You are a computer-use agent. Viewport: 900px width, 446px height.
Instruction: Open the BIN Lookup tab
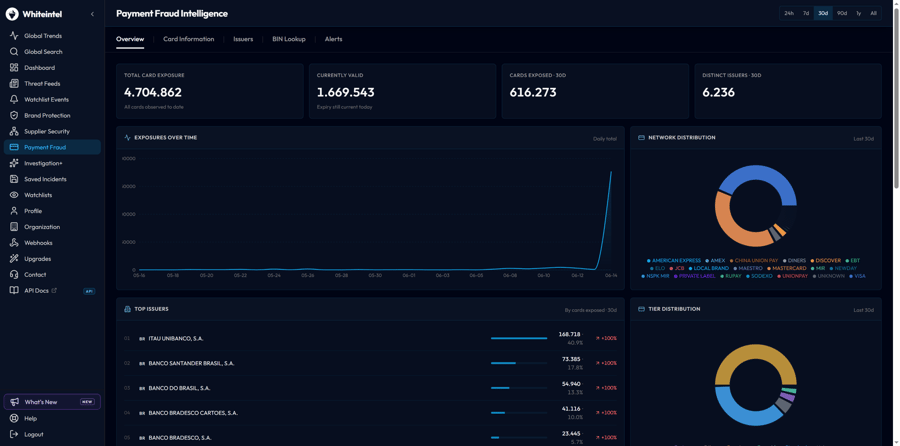(289, 39)
